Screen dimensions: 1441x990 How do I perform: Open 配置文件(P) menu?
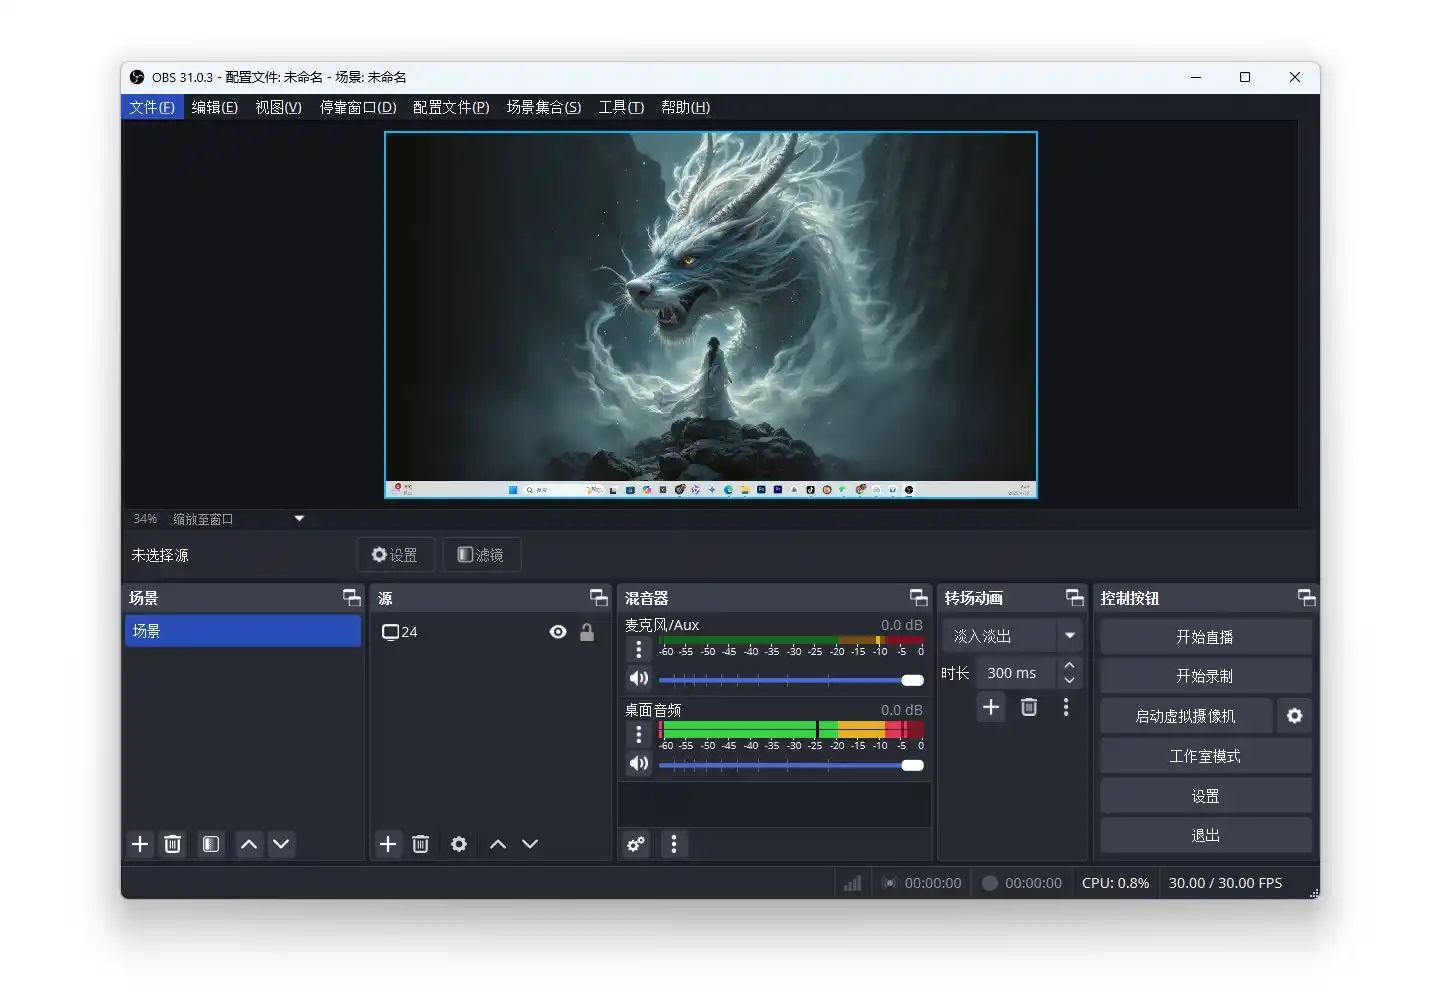pos(451,107)
